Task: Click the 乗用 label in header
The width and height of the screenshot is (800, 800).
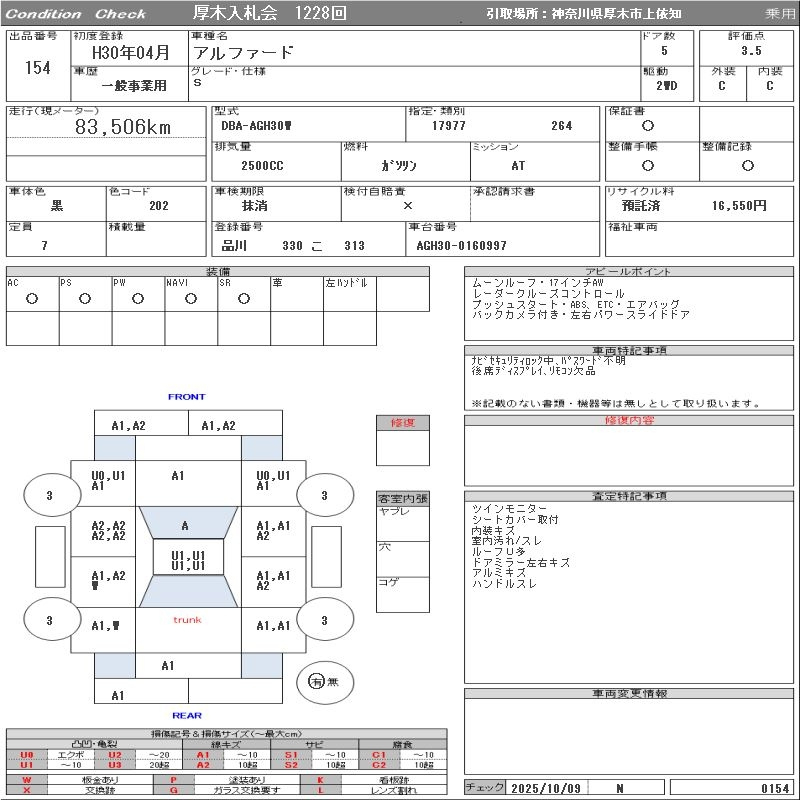Action: click(780, 14)
